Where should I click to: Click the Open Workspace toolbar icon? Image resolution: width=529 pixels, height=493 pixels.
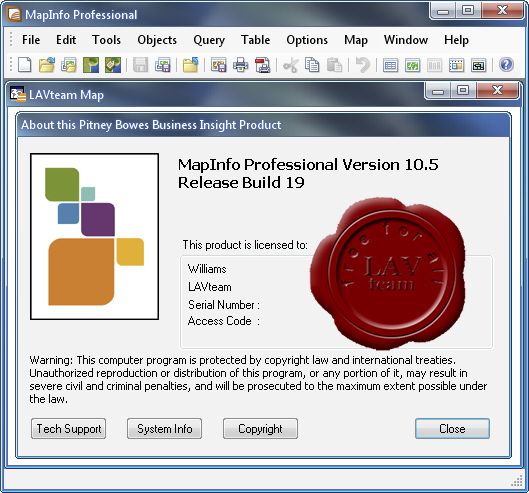point(69,64)
